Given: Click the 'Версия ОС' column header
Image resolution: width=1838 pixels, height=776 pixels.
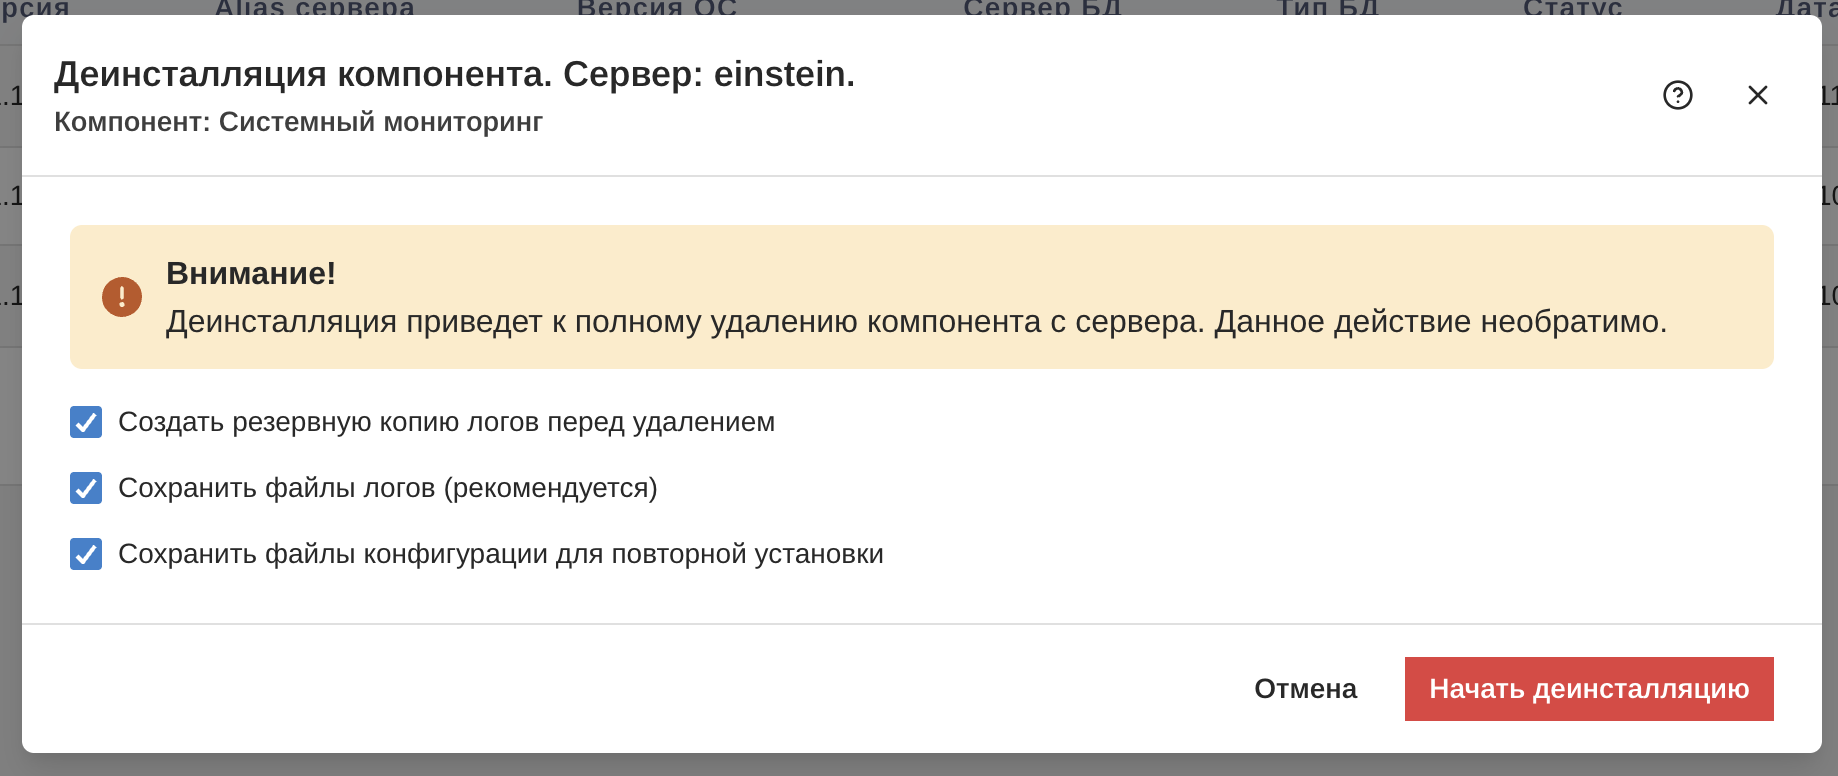Looking at the screenshot, I should coord(657,8).
